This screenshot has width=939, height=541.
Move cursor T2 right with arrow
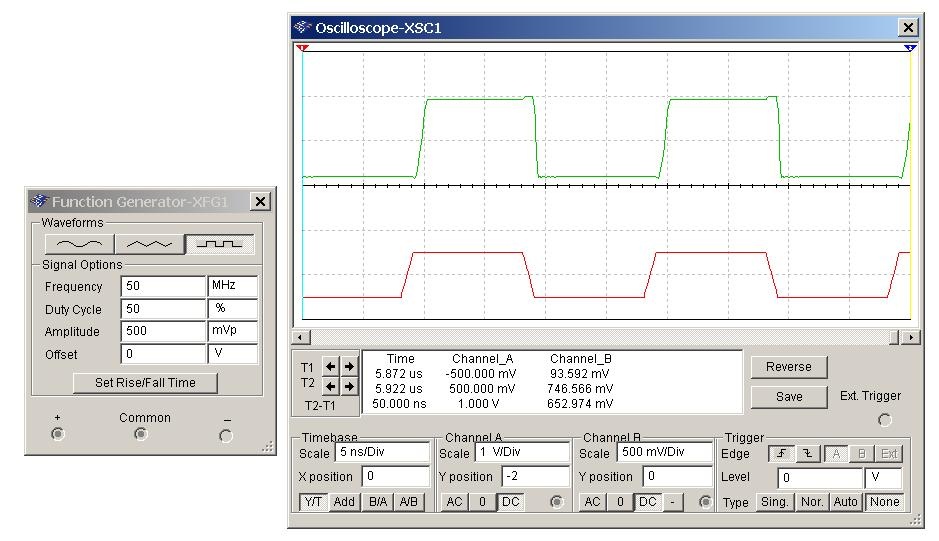[349, 386]
